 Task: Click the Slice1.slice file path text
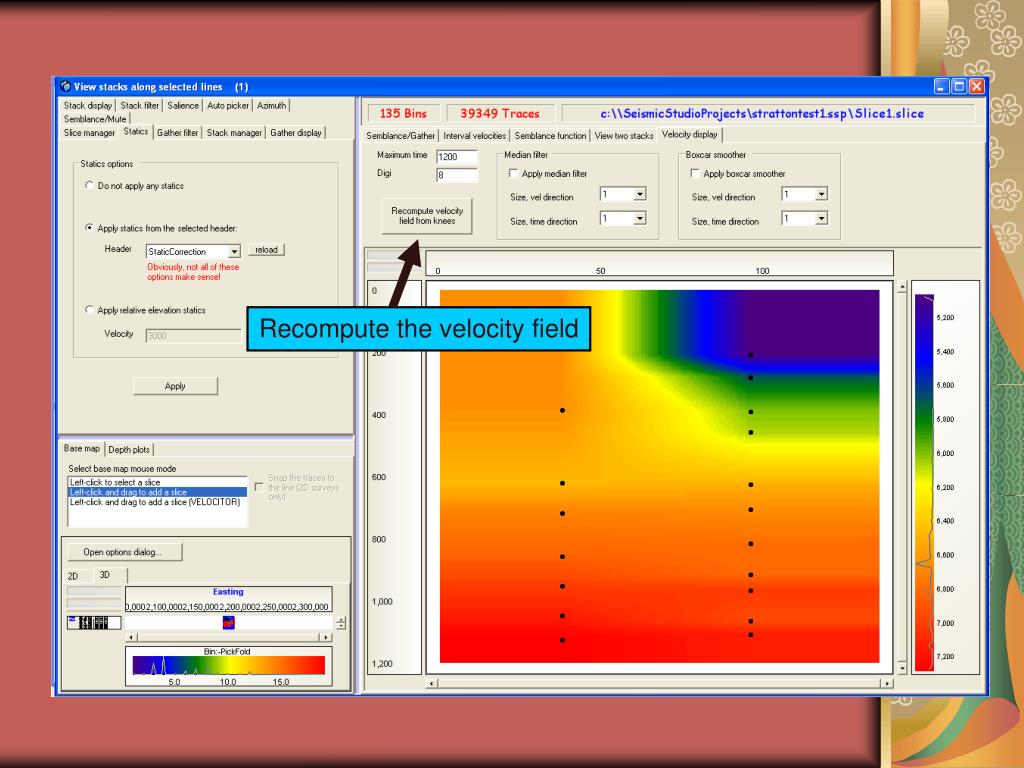pos(762,114)
